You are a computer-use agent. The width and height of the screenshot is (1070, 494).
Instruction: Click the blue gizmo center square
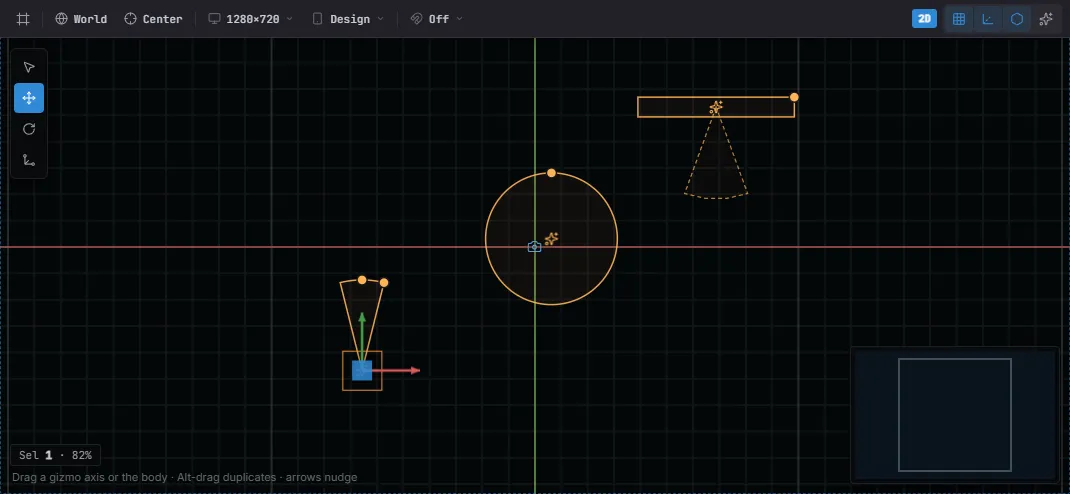click(362, 370)
